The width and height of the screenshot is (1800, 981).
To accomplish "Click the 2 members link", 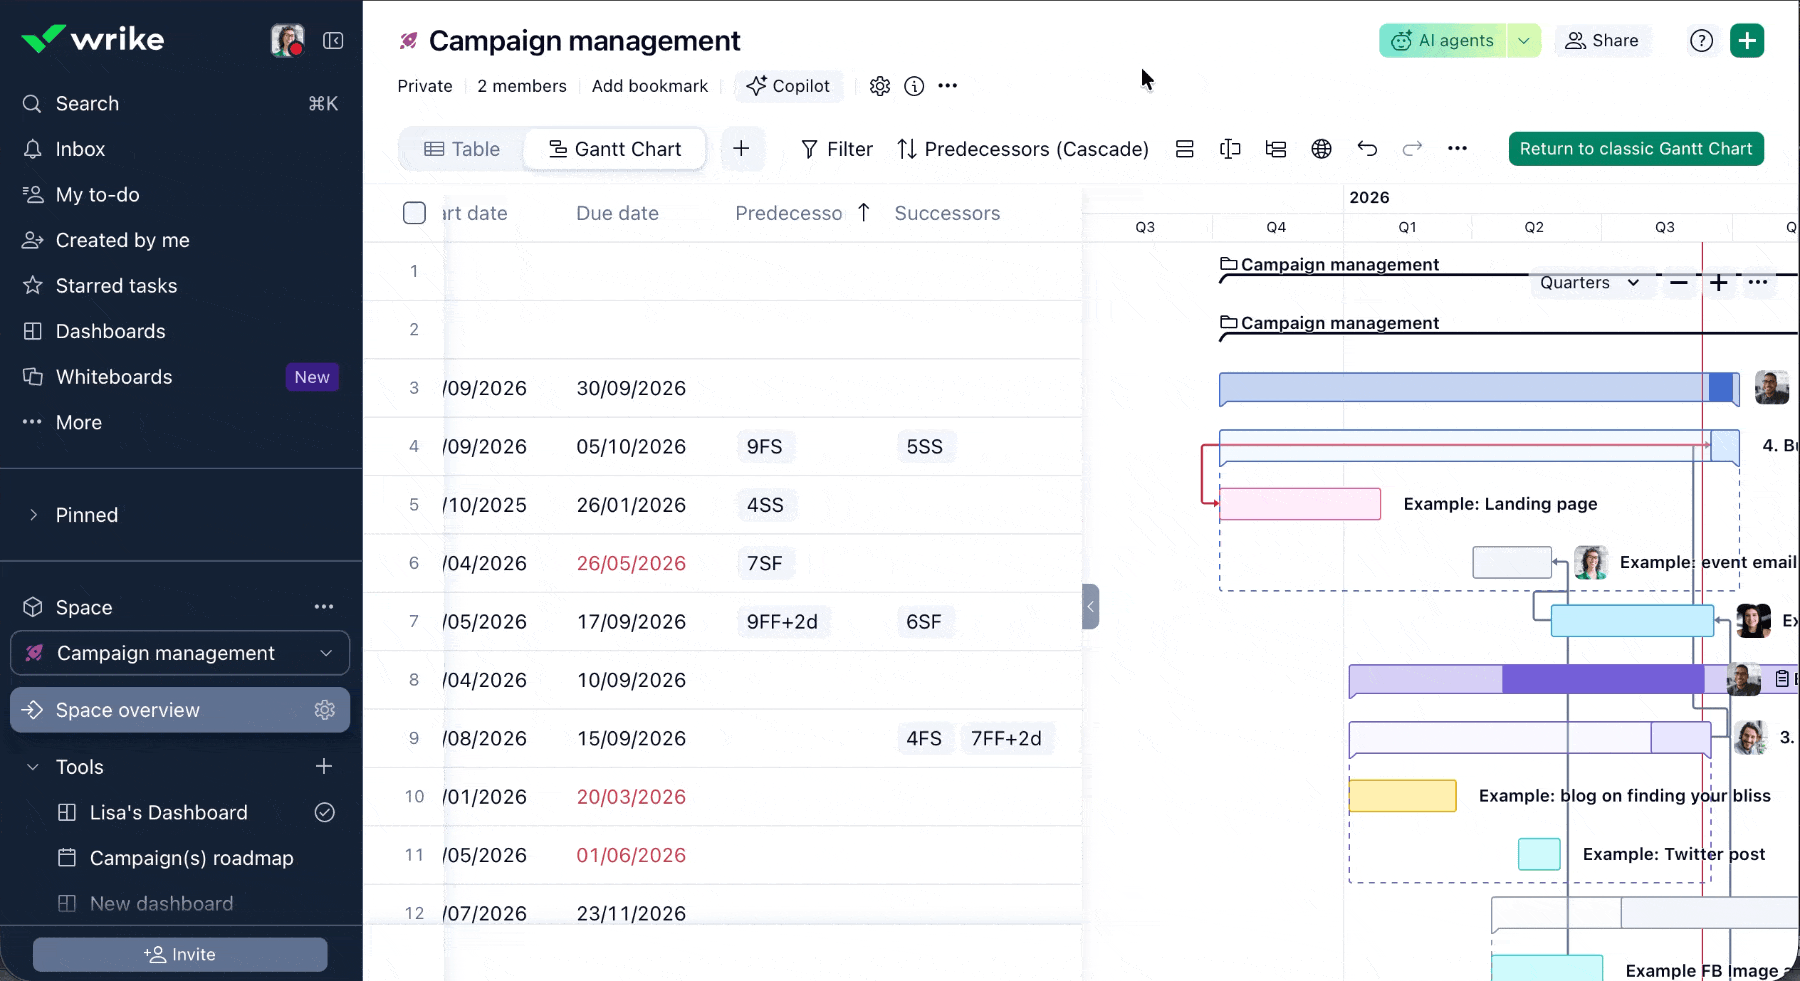I will coord(522,86).
